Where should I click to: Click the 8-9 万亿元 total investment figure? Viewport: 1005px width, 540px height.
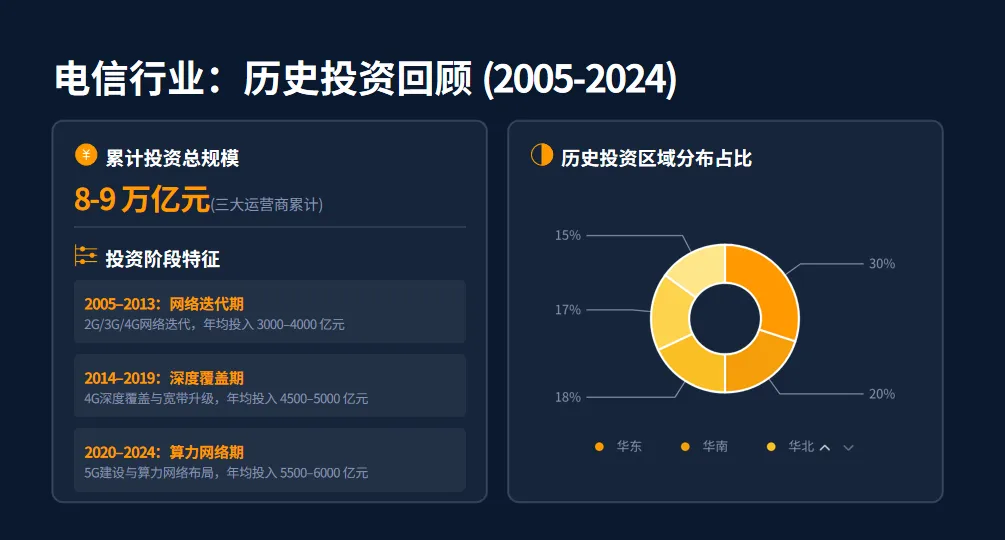click(142, 199)
